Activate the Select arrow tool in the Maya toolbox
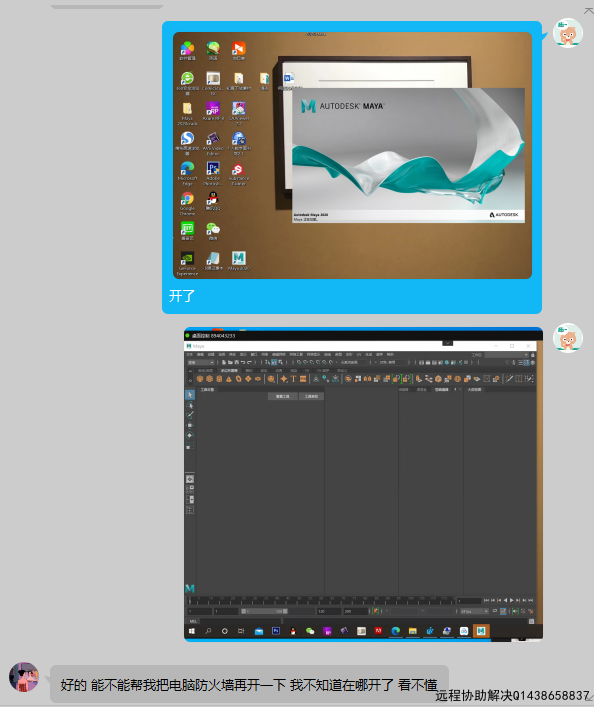Screen dimensions: 594x707 (x=190, y=395)
